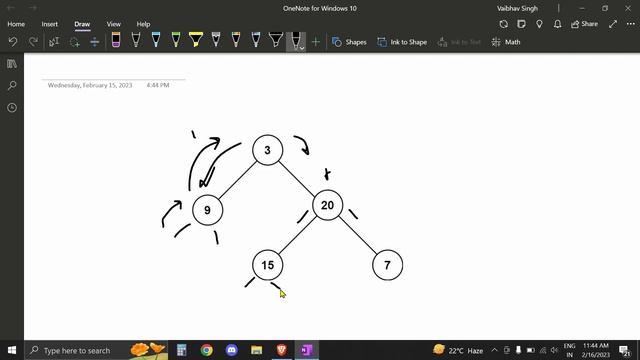Select tree node 3
The height and width of the screenshot is (360, 640).
coord(267,150)
